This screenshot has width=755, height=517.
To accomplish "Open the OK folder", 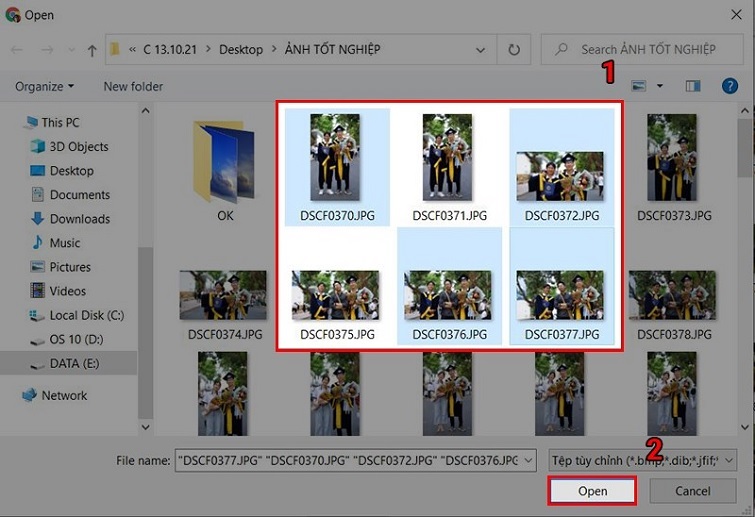I will click(225, 170).
